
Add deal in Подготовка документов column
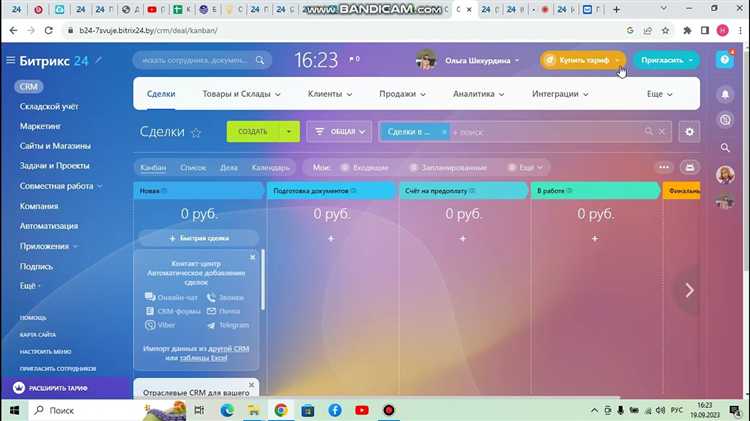point(331,238)
